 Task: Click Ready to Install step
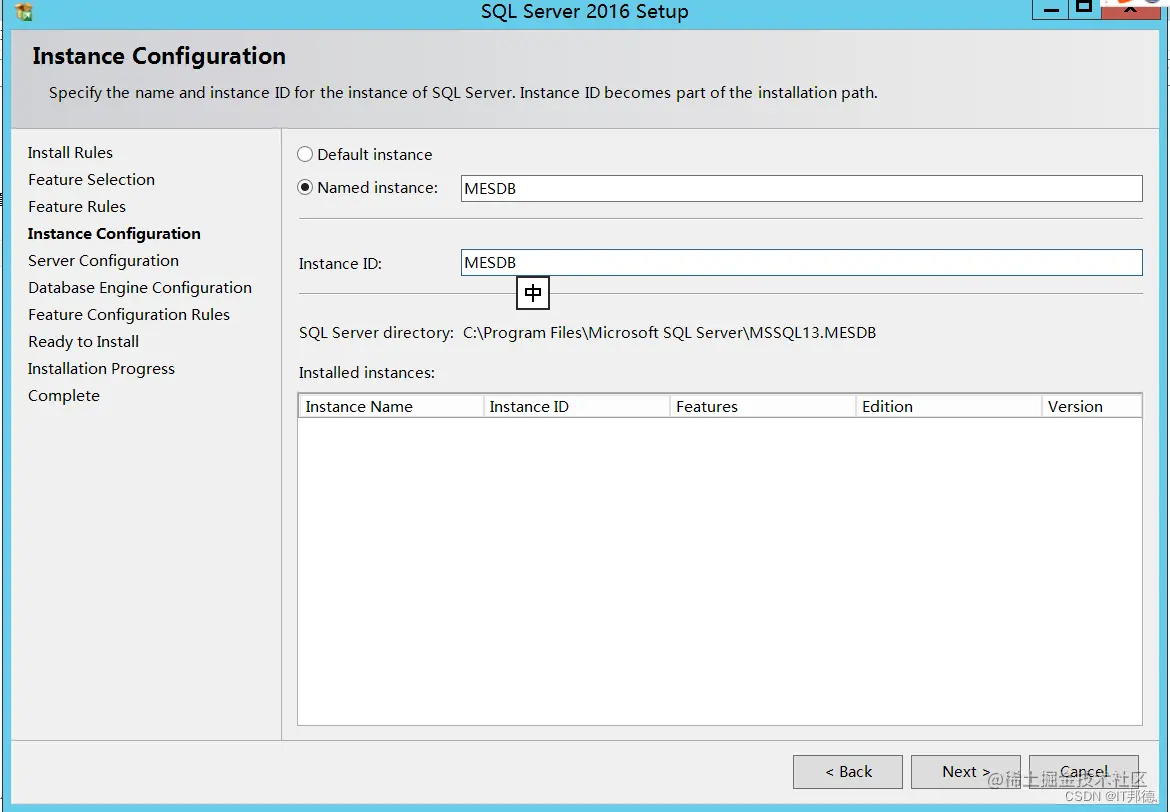[83, 341]
